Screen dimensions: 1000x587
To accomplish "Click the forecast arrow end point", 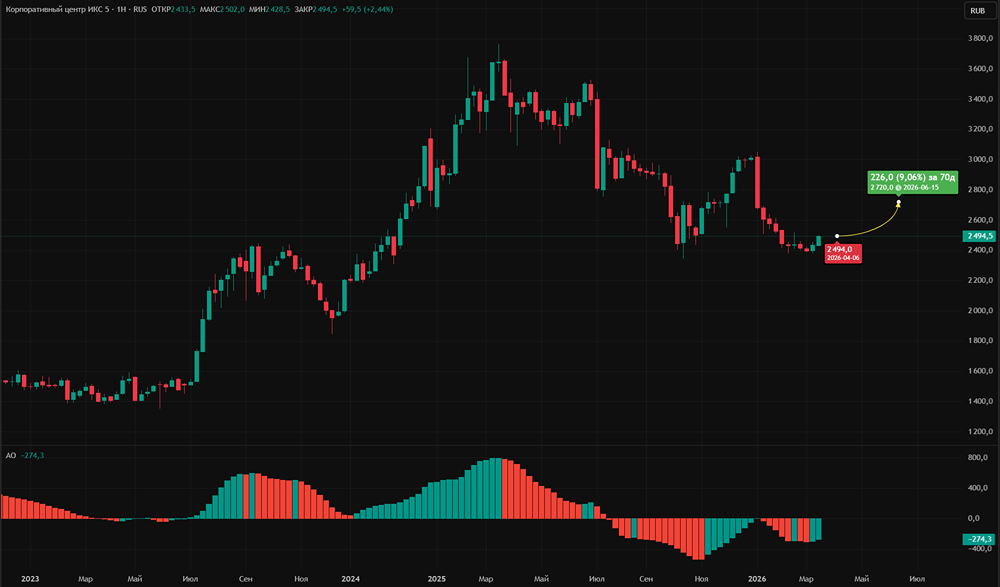I will point(899,204).
